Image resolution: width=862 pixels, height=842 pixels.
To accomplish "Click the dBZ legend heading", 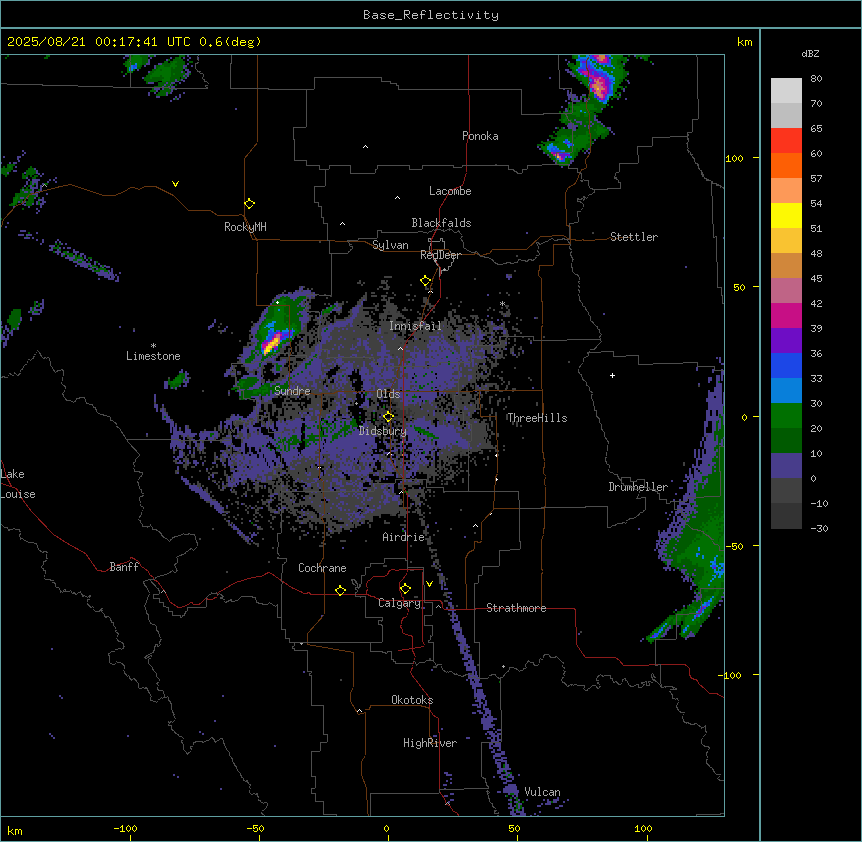I will (810, 54).
